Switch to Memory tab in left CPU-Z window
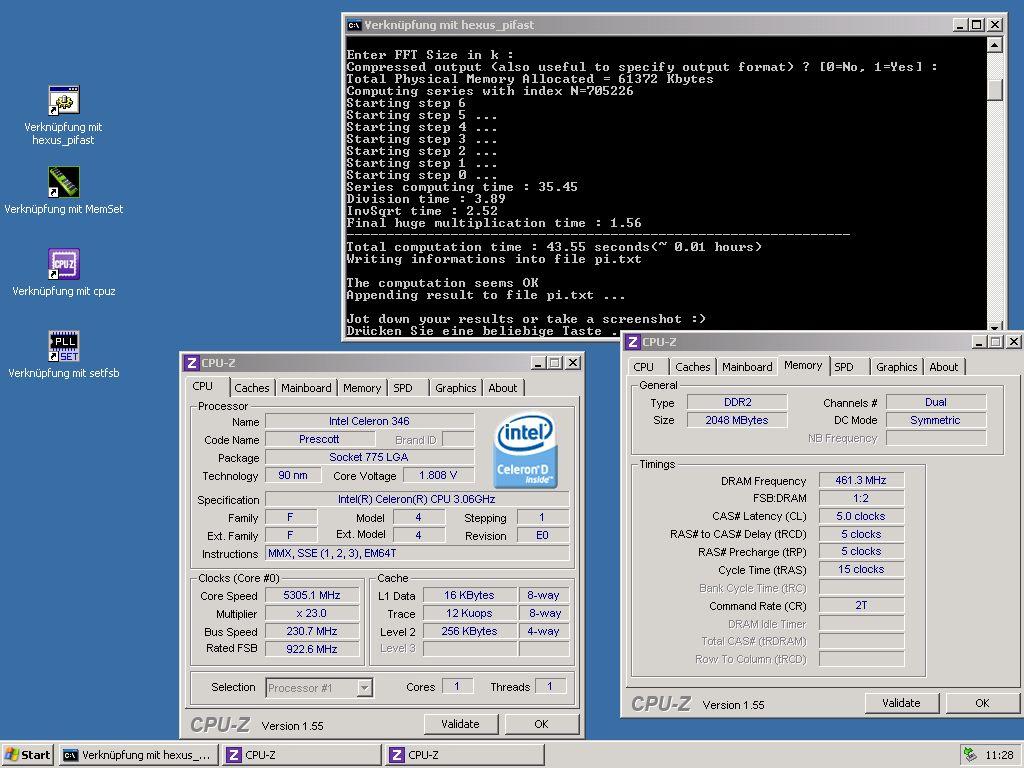Screen dimensions: 1024x768 click(362, 388)
